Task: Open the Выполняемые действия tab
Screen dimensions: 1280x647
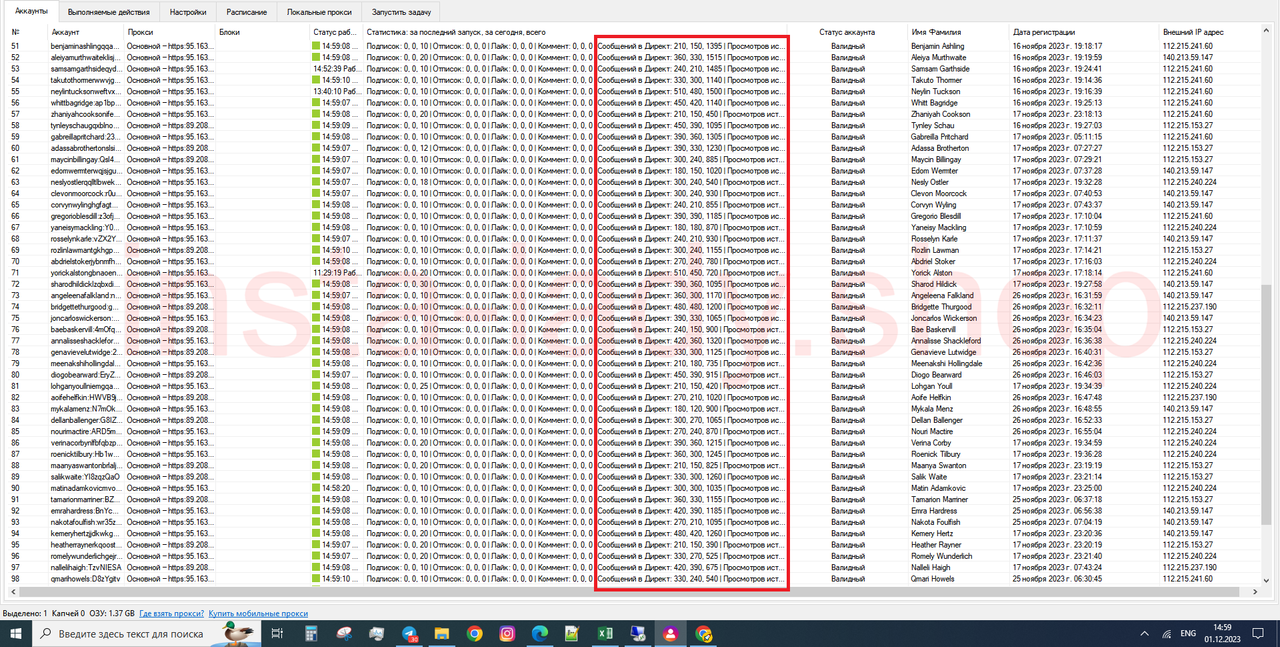Action: coord(108,12)
